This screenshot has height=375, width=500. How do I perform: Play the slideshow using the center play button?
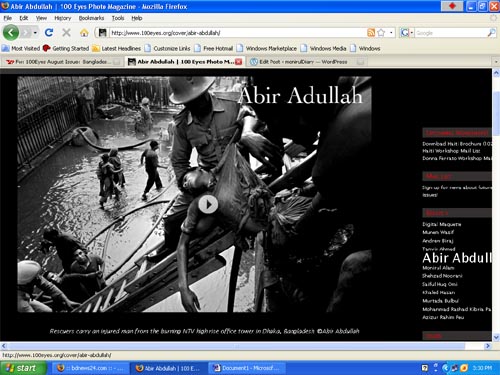point(208,204)
